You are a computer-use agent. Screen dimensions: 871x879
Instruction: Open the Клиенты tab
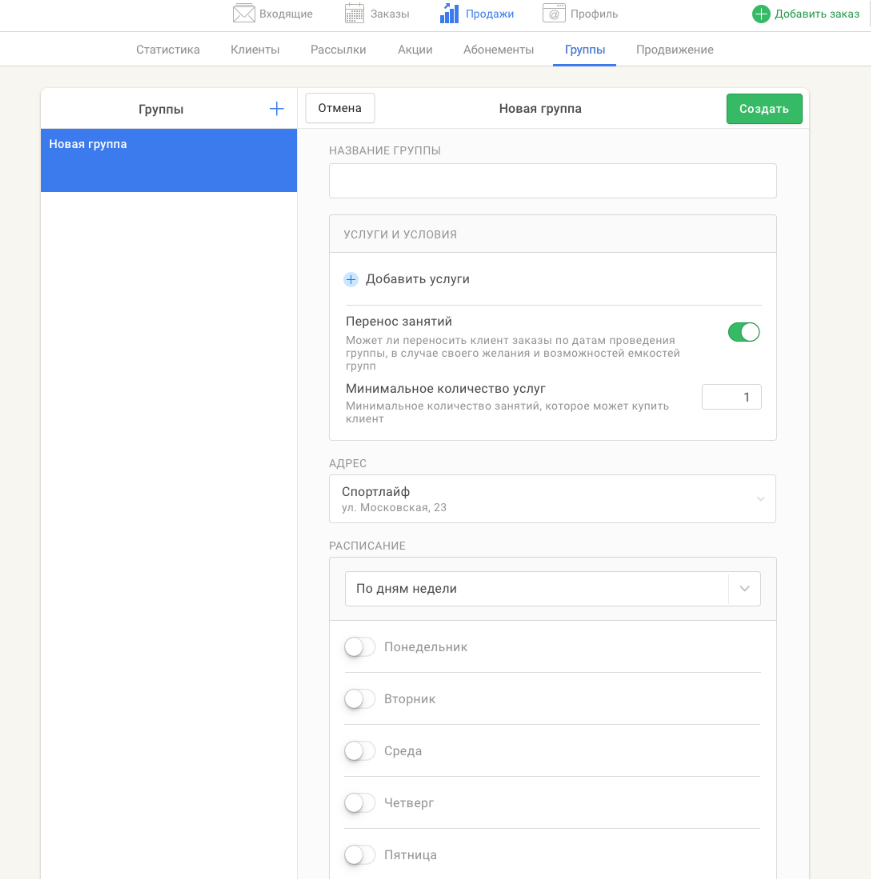point(255,50)
